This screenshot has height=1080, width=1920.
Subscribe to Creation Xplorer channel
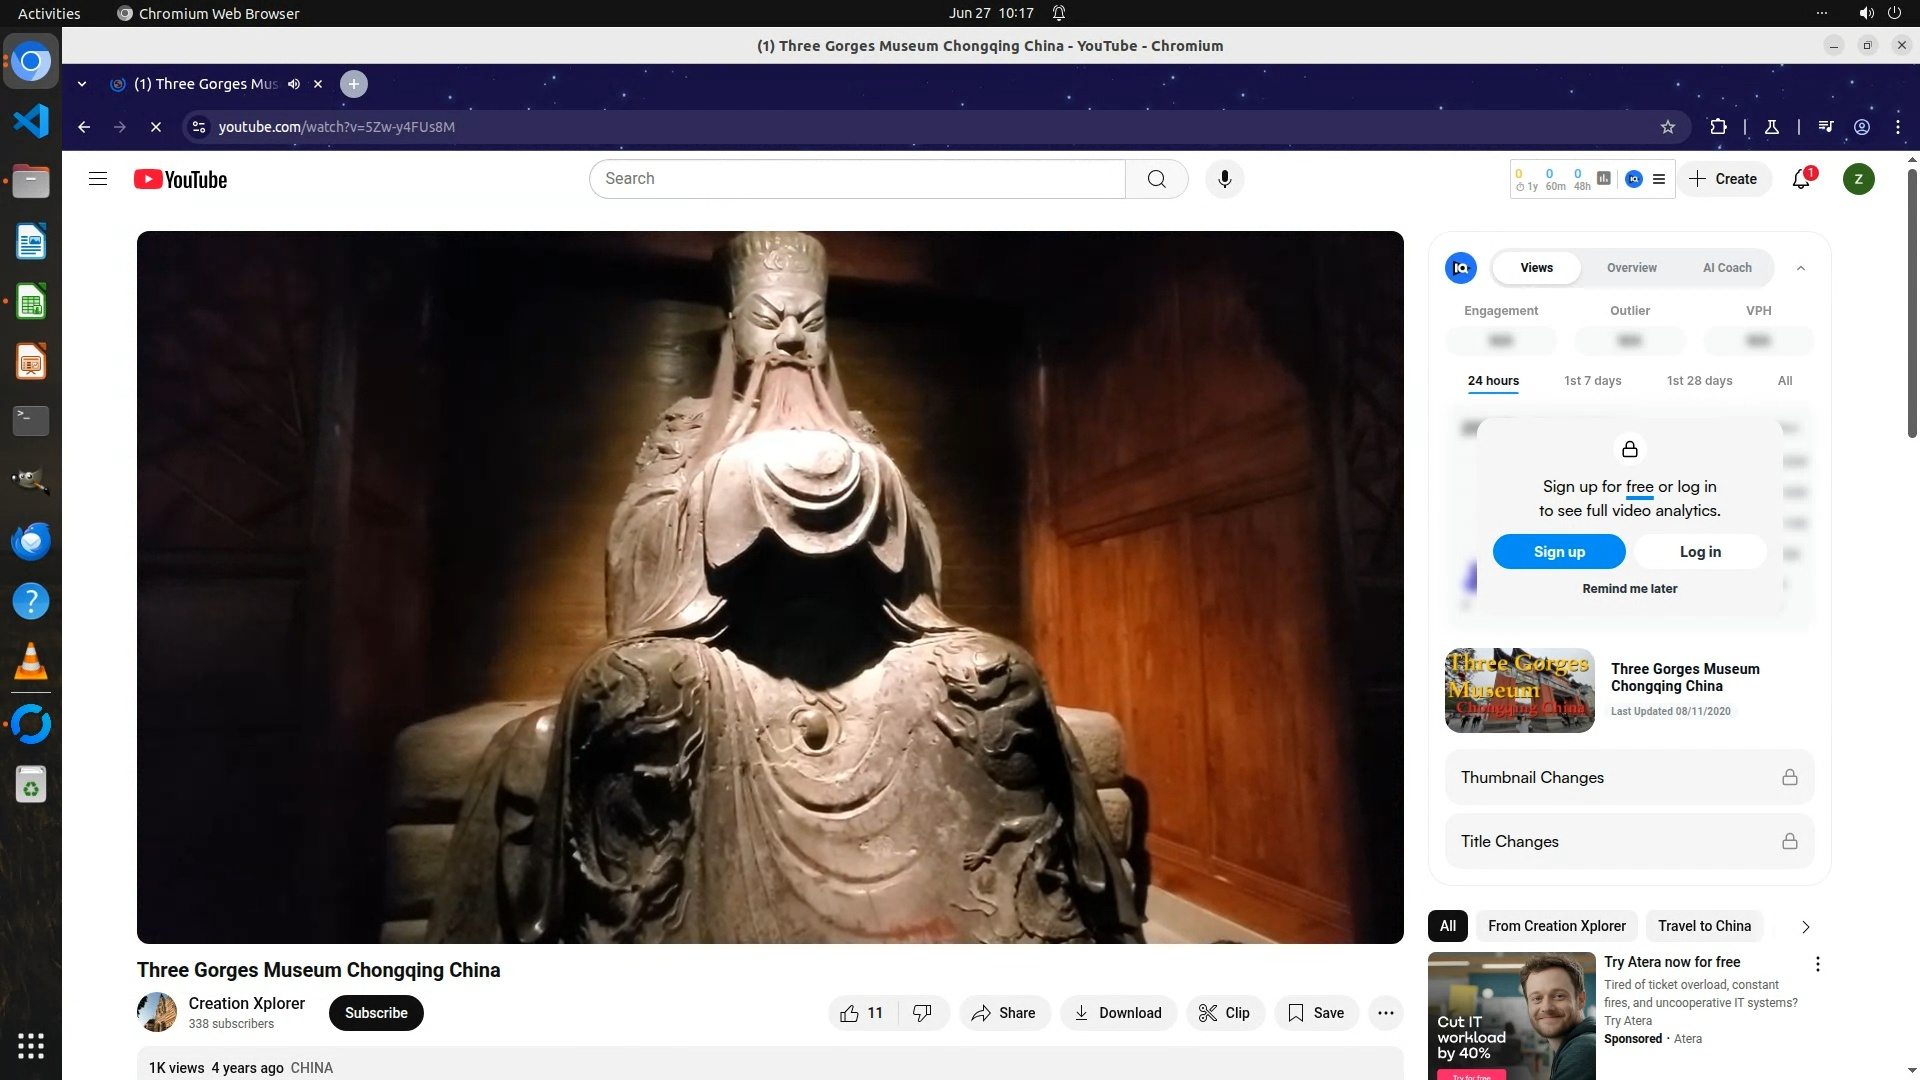[x=376, y=1013]
